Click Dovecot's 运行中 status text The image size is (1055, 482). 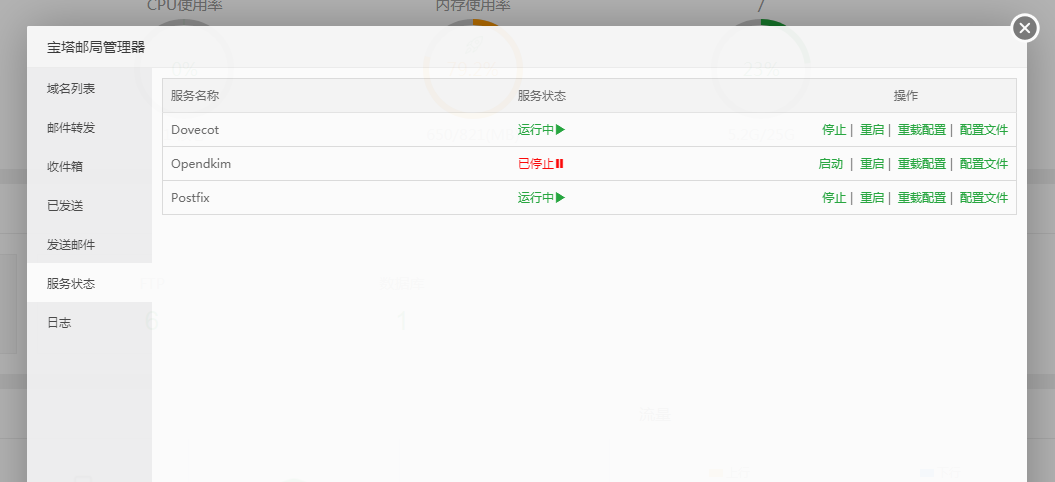pyautogui.click(x=536, y=130)
